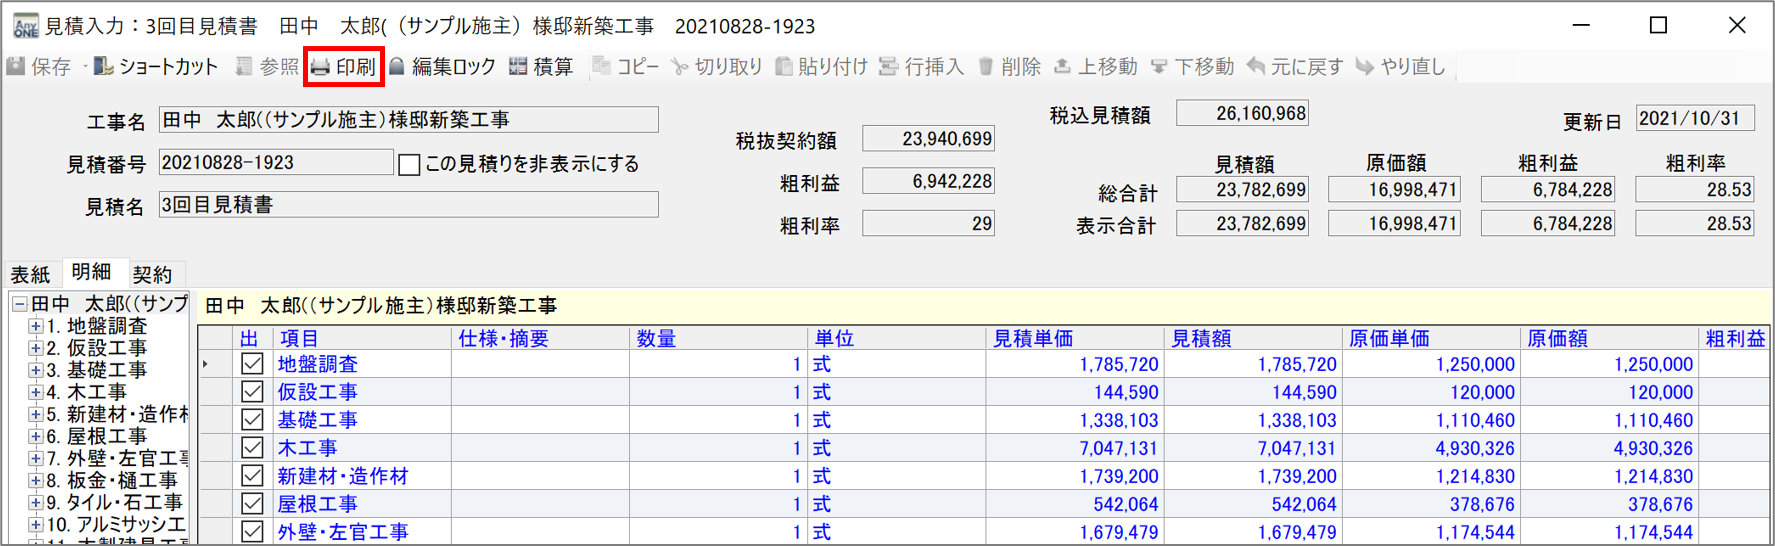Toggle the 木工事 row output checkbox

pyautogui.click(x=252, y=449)
